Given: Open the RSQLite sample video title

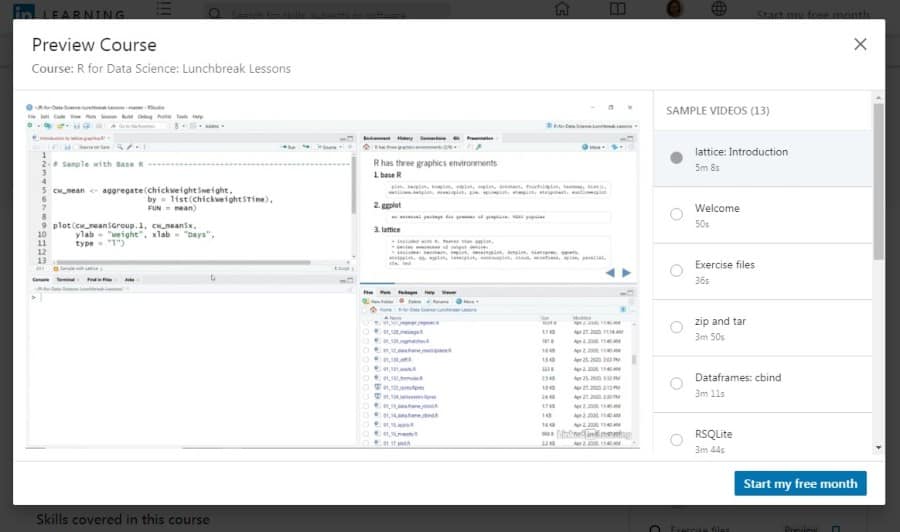Looking at the screenshot, I should point(713,434).
